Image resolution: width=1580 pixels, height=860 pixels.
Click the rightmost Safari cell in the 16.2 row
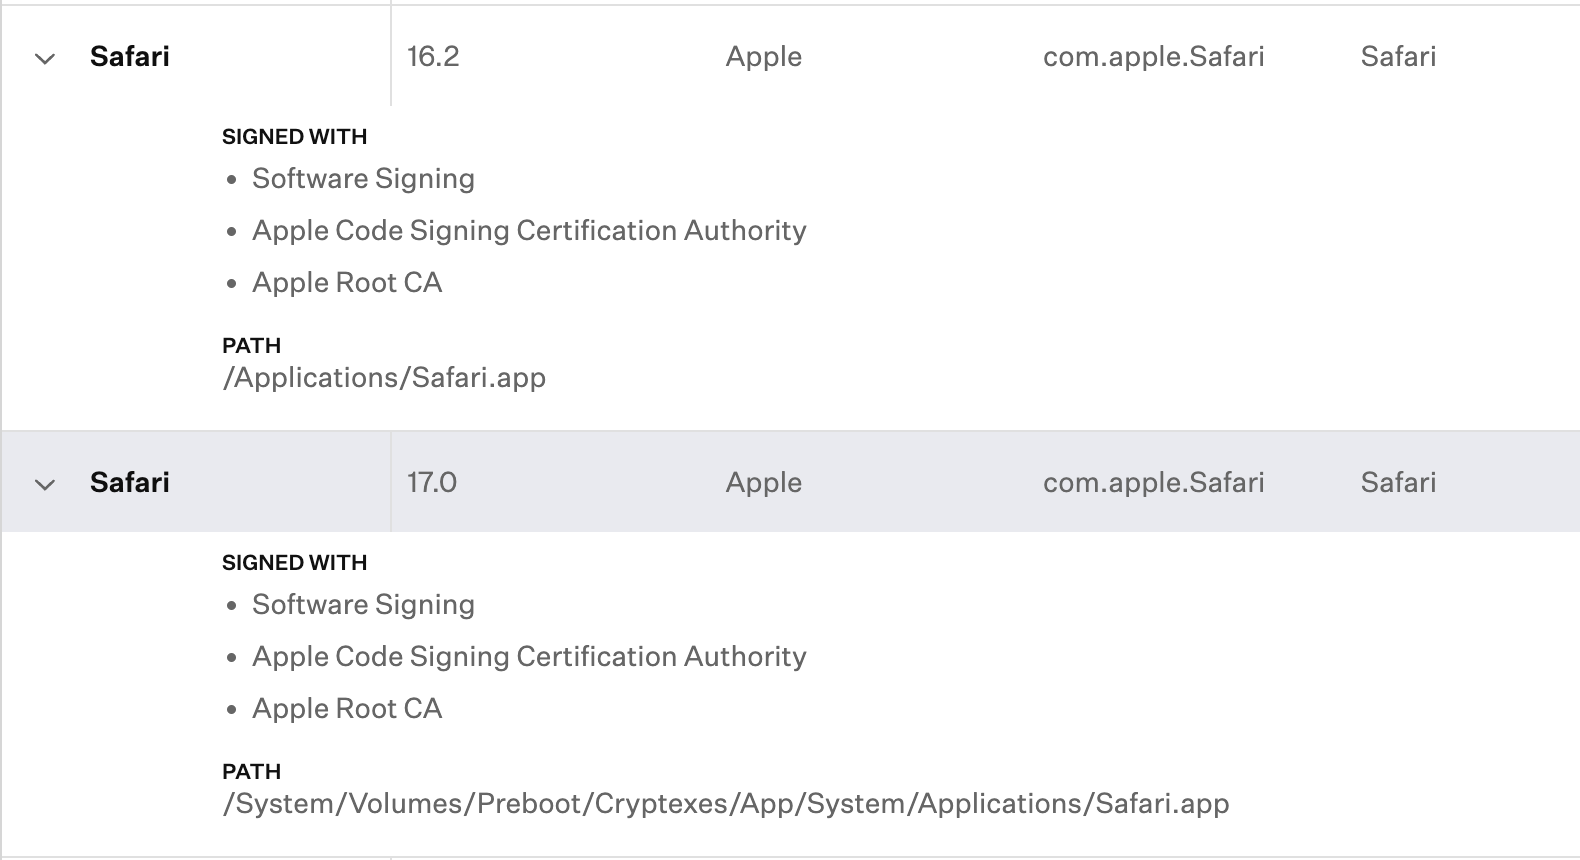pyautogui.click(x=1398, y=57)
